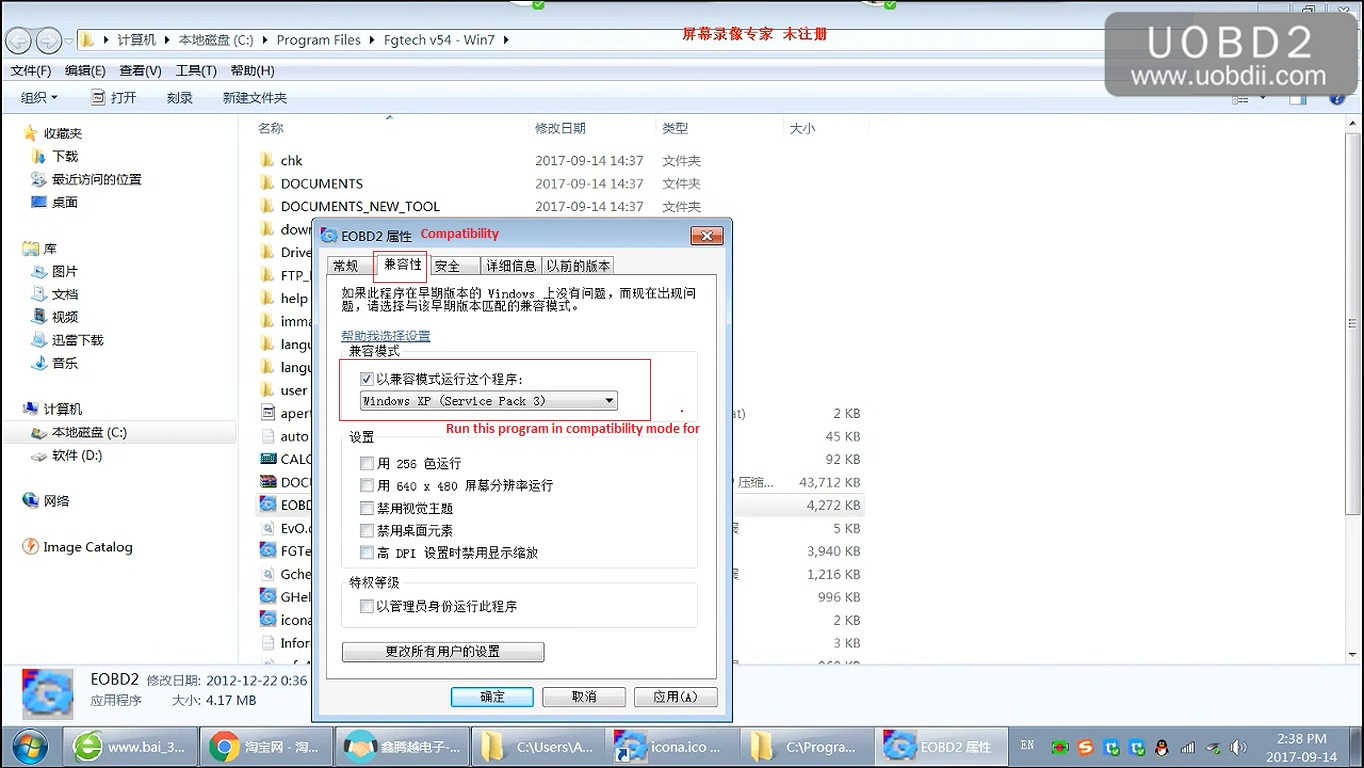Select the 下载 folder icon in favorites
1364x768 pixels.
pos(39,156)
